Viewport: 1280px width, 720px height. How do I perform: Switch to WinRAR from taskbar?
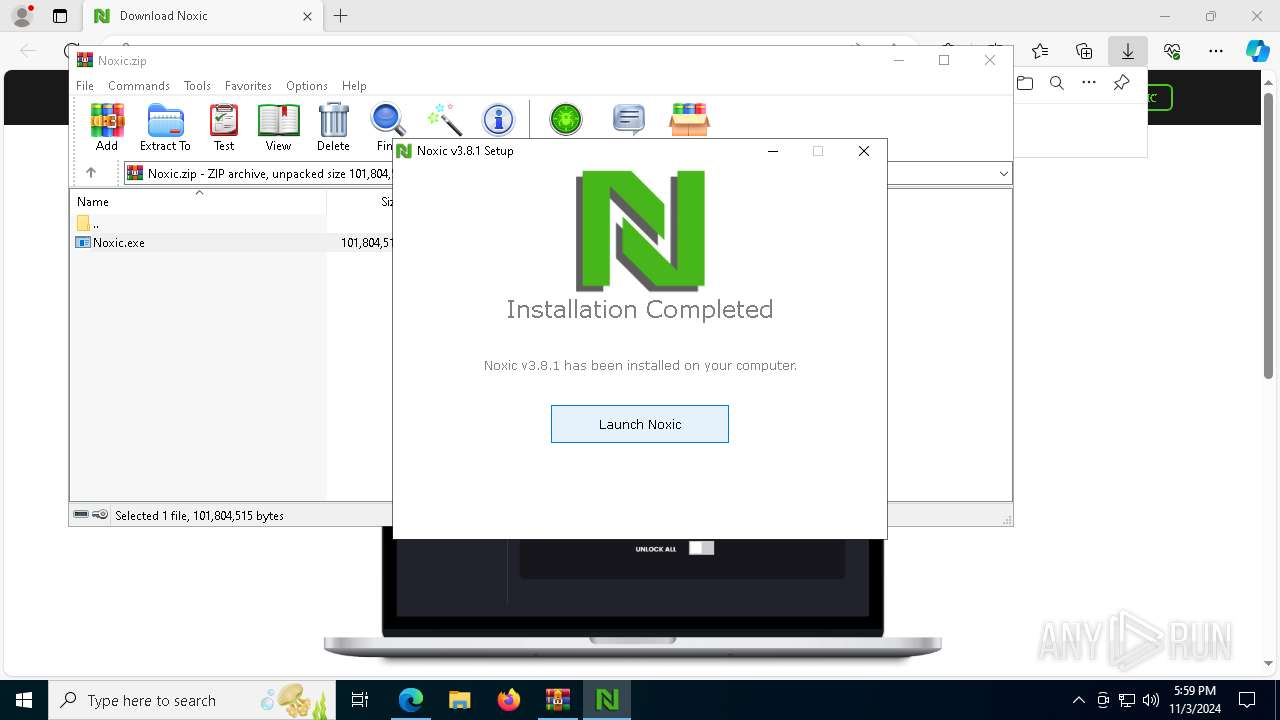coord(557,700)
